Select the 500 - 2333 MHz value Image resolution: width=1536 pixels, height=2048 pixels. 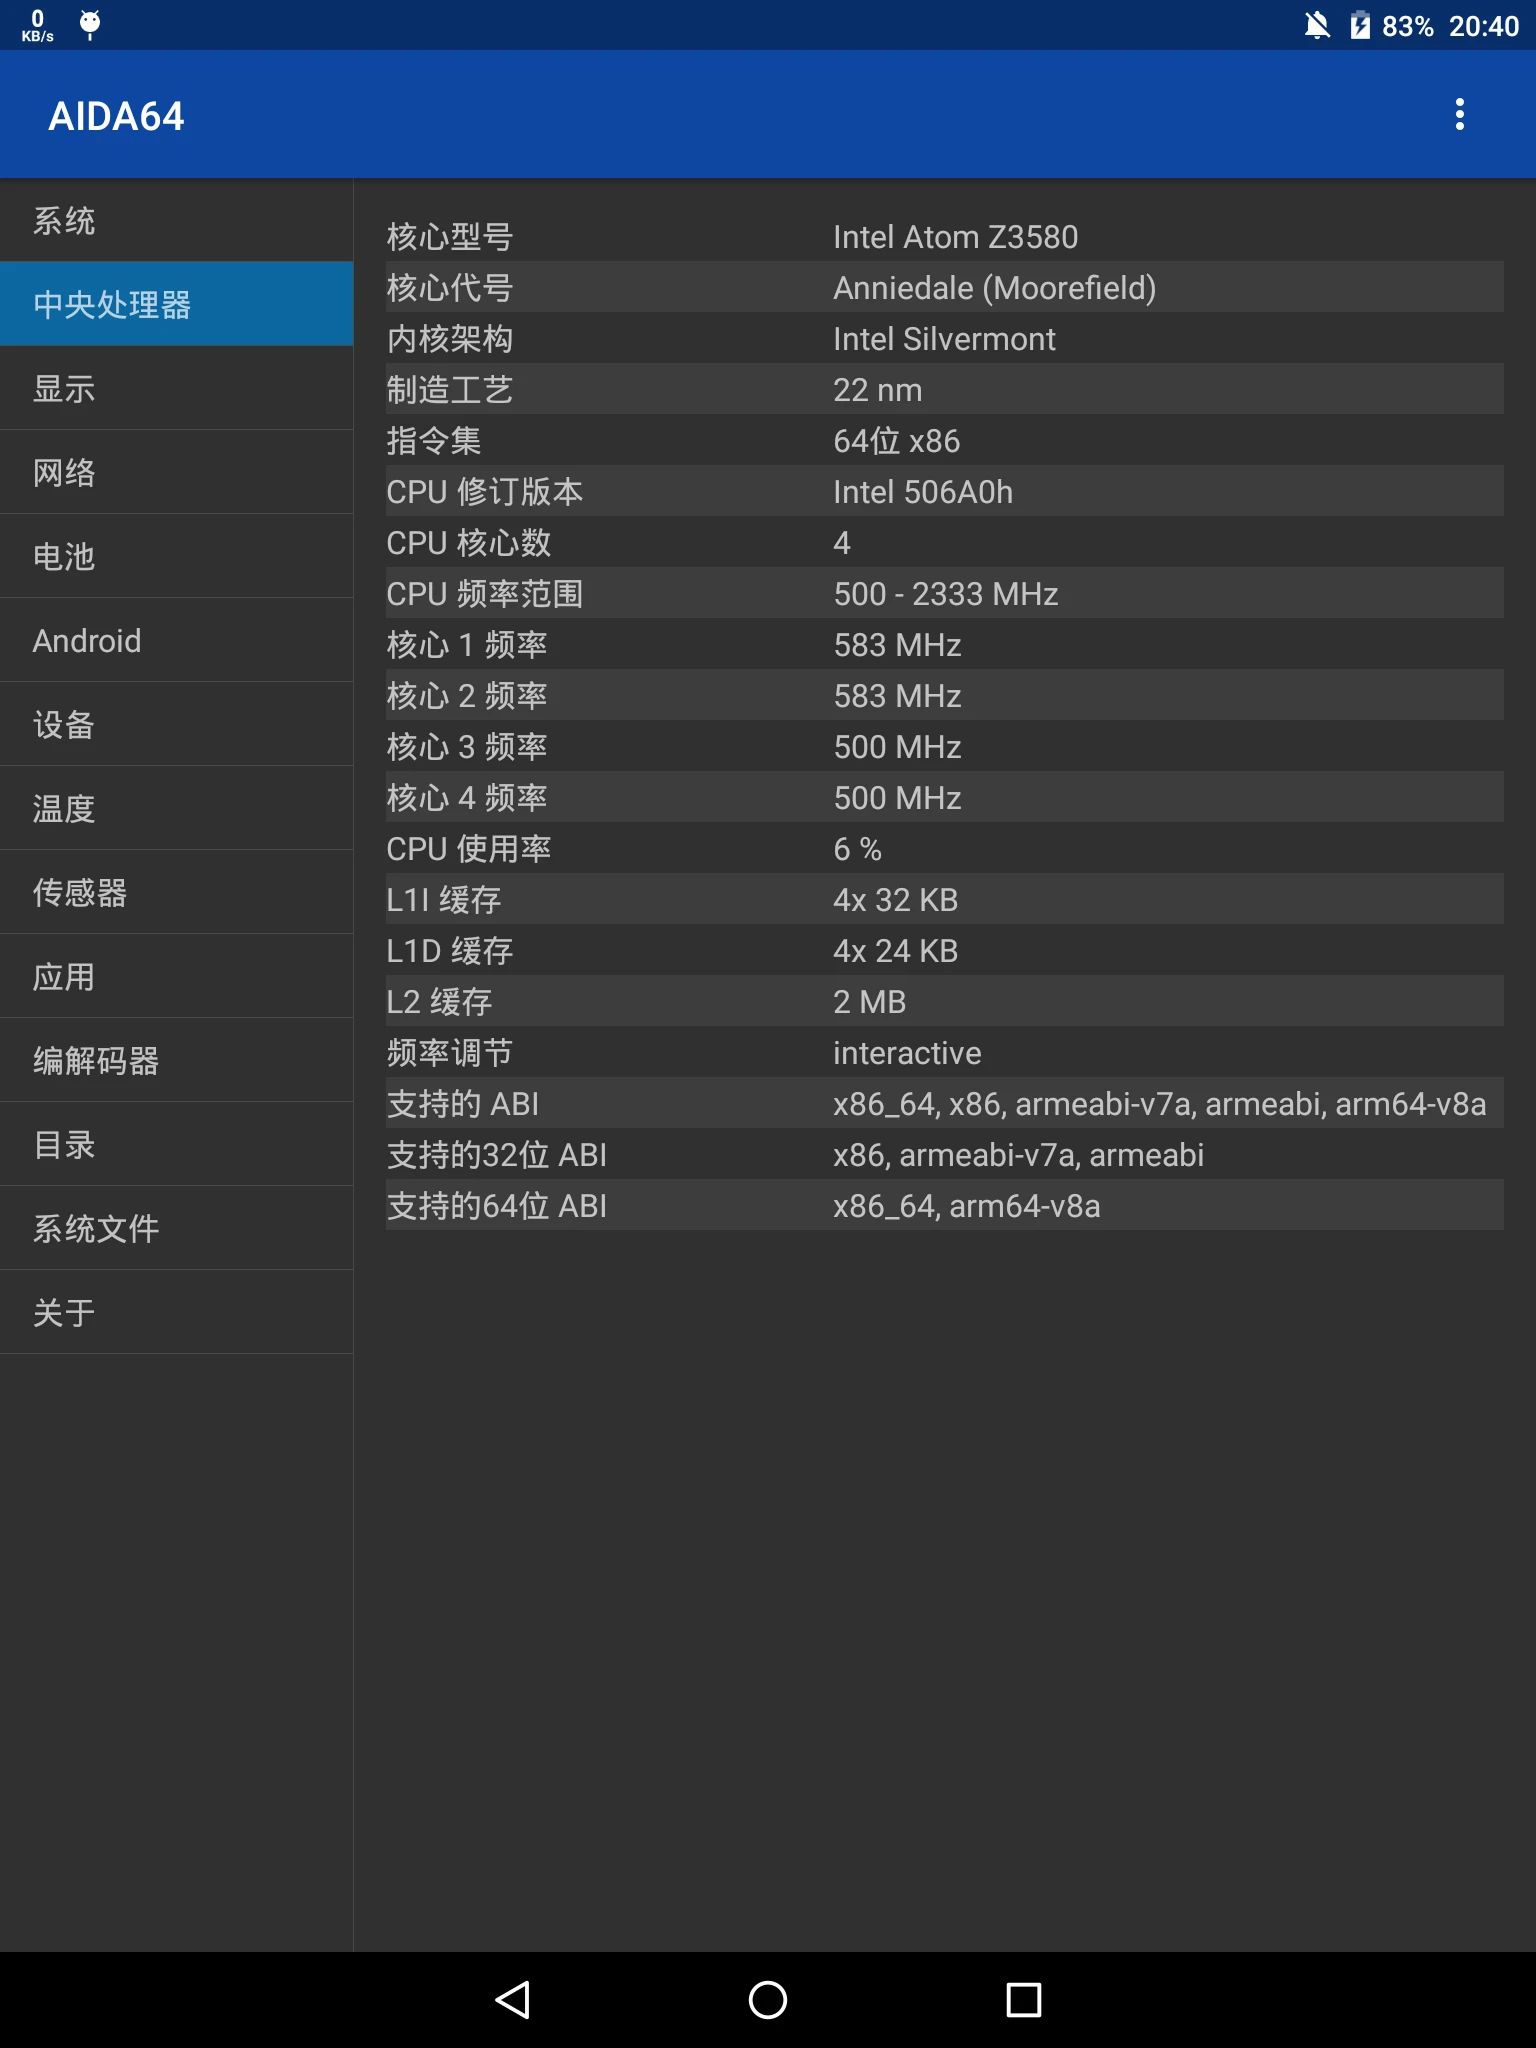pos(945,594)
